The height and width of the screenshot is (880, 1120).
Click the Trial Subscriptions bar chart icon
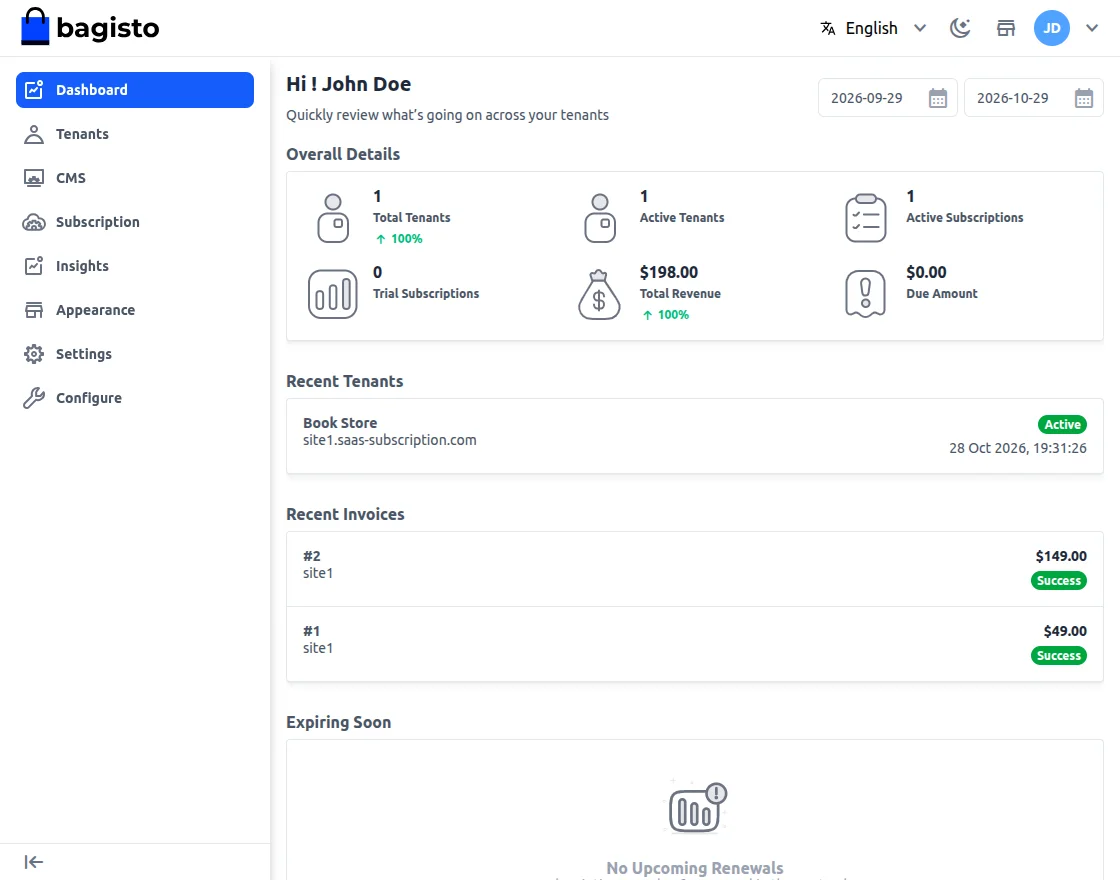coord(333,294)
